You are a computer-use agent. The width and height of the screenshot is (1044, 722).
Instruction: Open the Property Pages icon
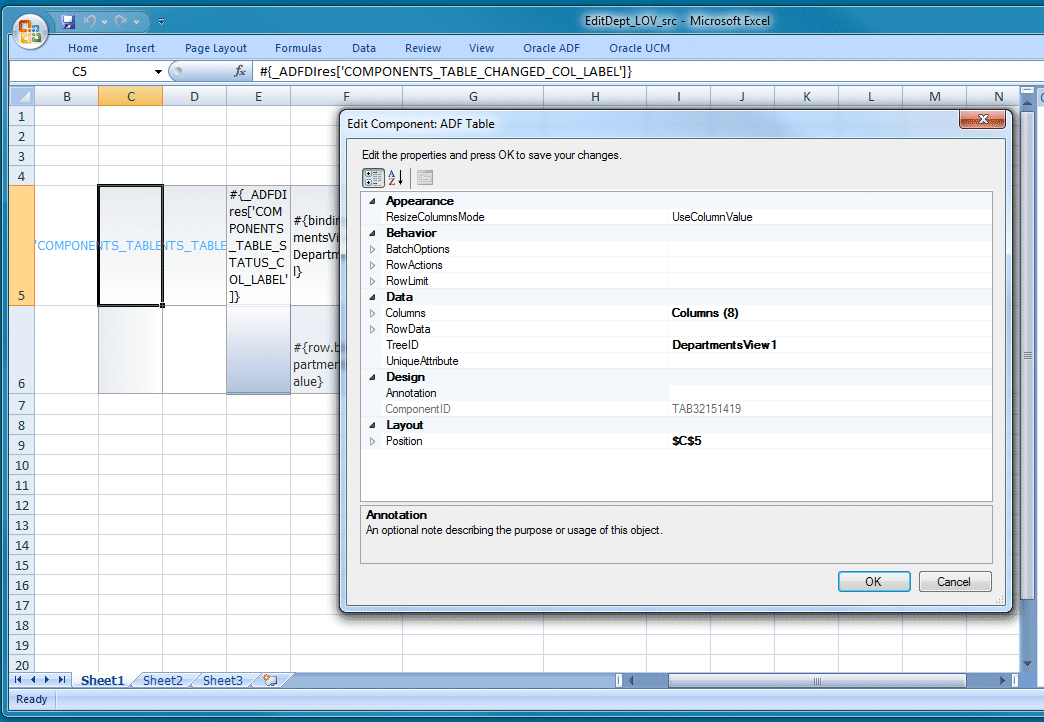[x=425, y=178]
